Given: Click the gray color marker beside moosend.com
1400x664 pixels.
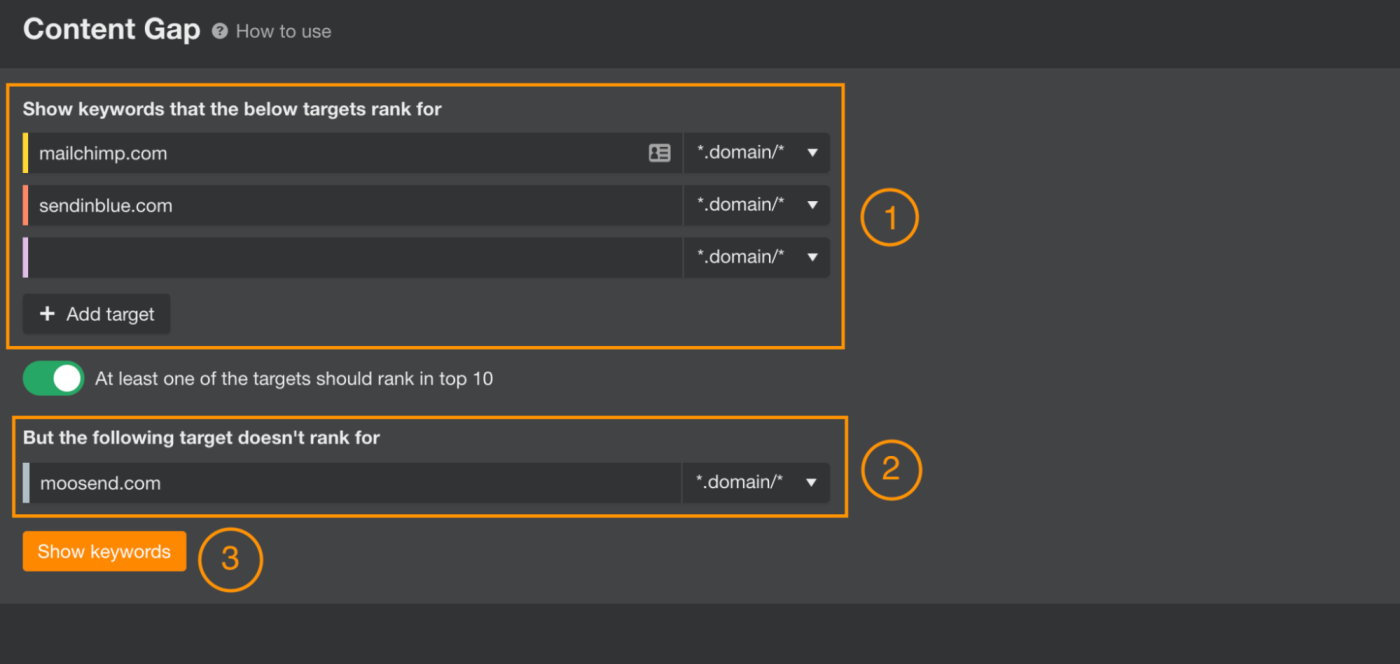Looking at the screenshot, I should click(26, 483).
